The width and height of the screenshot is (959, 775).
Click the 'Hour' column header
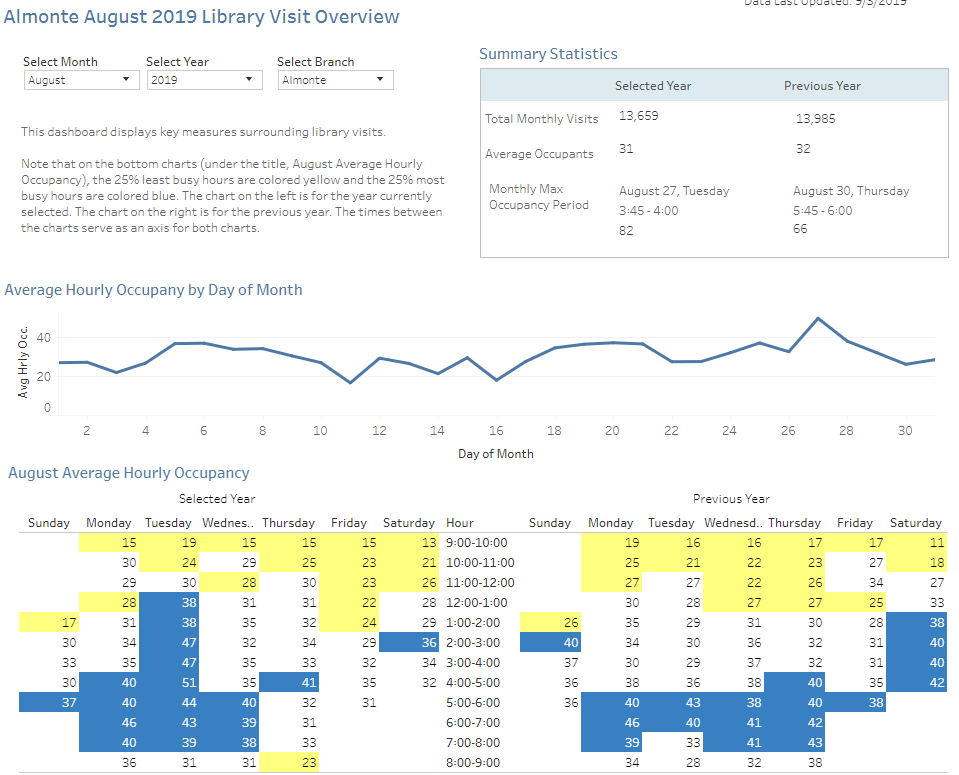point(460,523)
